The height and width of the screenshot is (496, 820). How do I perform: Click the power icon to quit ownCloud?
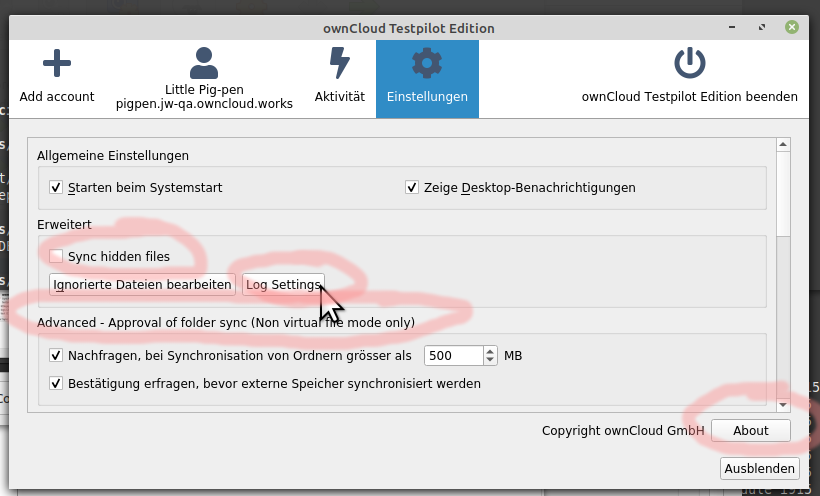689,63
